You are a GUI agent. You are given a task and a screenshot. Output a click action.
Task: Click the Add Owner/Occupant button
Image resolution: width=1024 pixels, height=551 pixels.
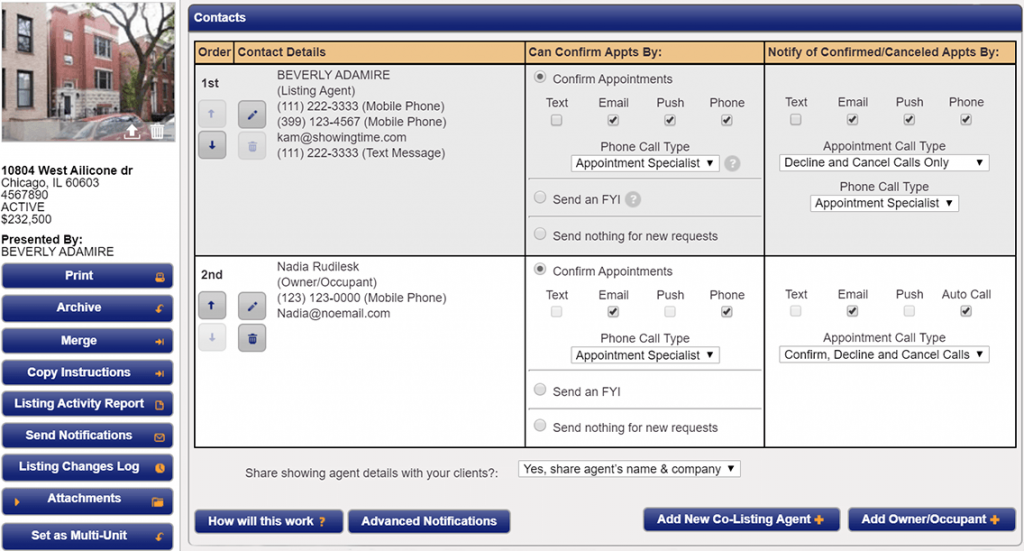pyautogui.click(x=931, y=520)
